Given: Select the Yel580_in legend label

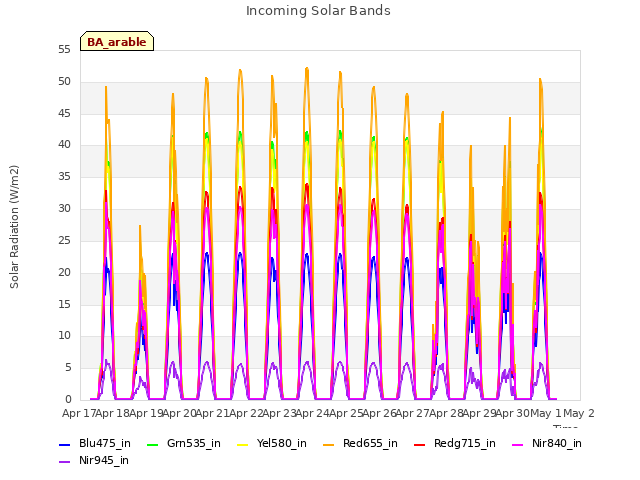Looking at the screenshot, I should click(x=282, y=443).
